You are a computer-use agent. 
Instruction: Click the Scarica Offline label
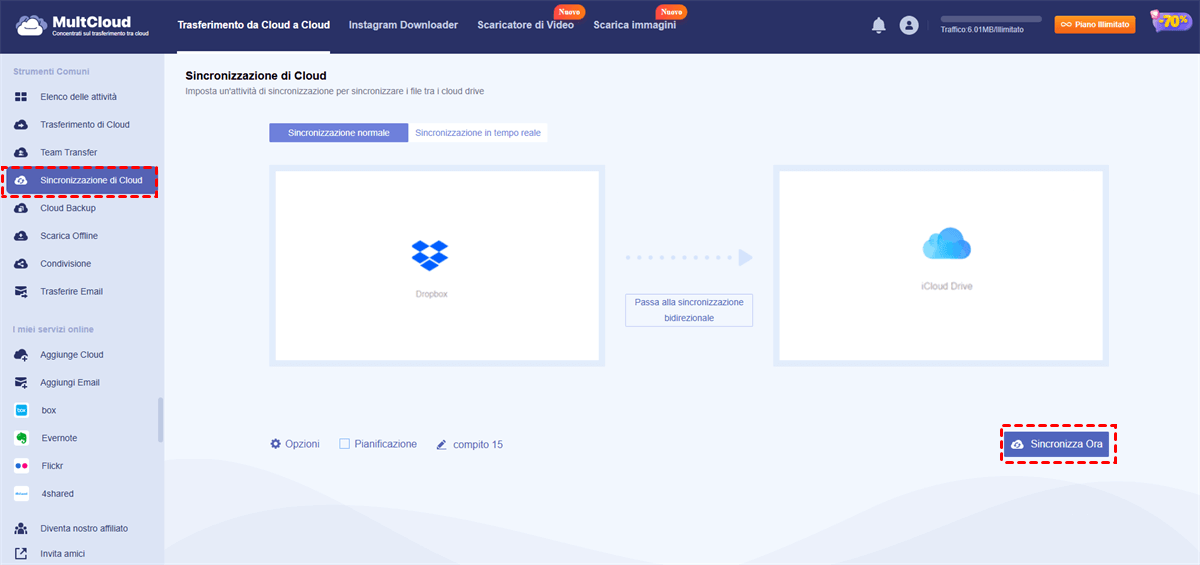tap(69, 236)
